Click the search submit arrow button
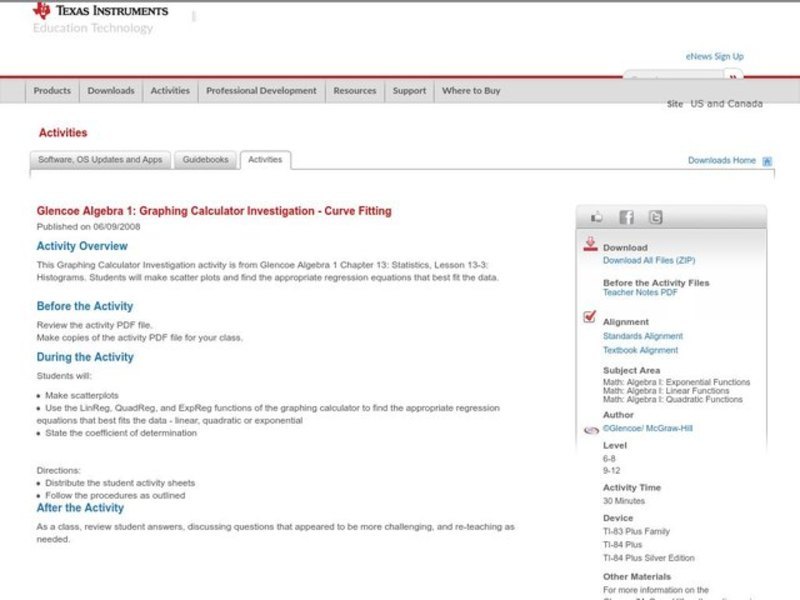The image size is (800, 600). click(735, 77)
